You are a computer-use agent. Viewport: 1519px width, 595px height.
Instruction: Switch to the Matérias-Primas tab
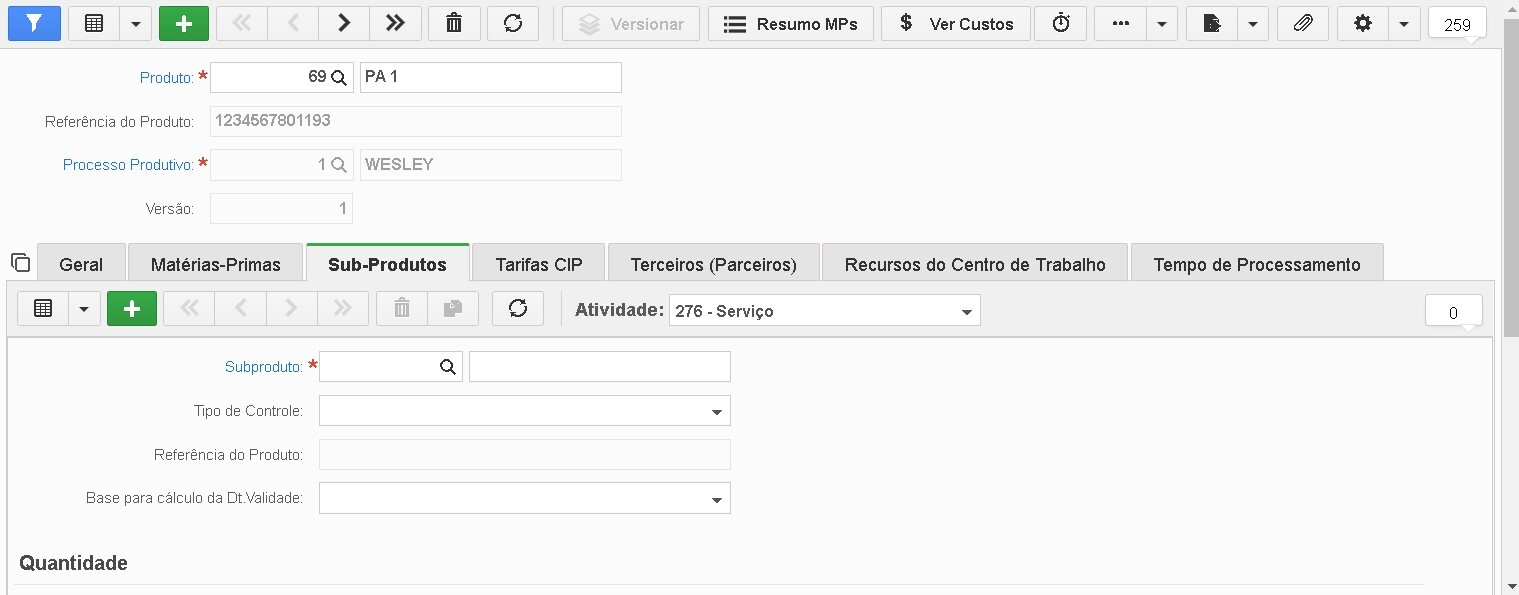[216, 263]
